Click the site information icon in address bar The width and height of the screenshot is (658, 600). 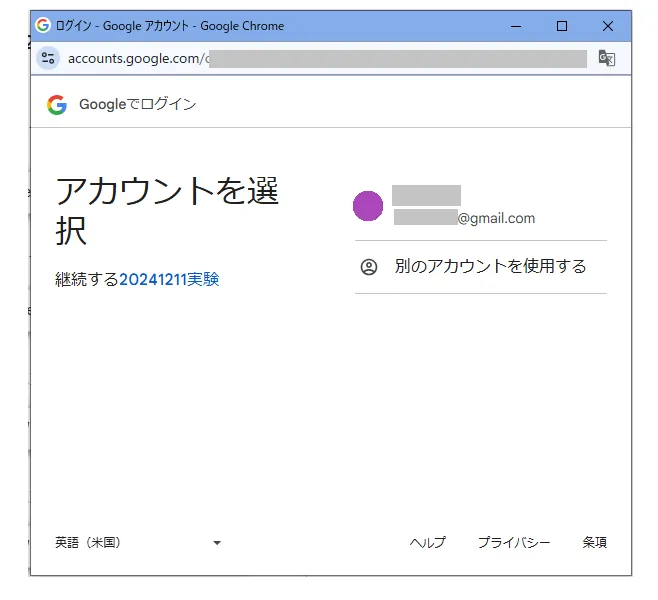pyautogui.click(x=48, y=58)
